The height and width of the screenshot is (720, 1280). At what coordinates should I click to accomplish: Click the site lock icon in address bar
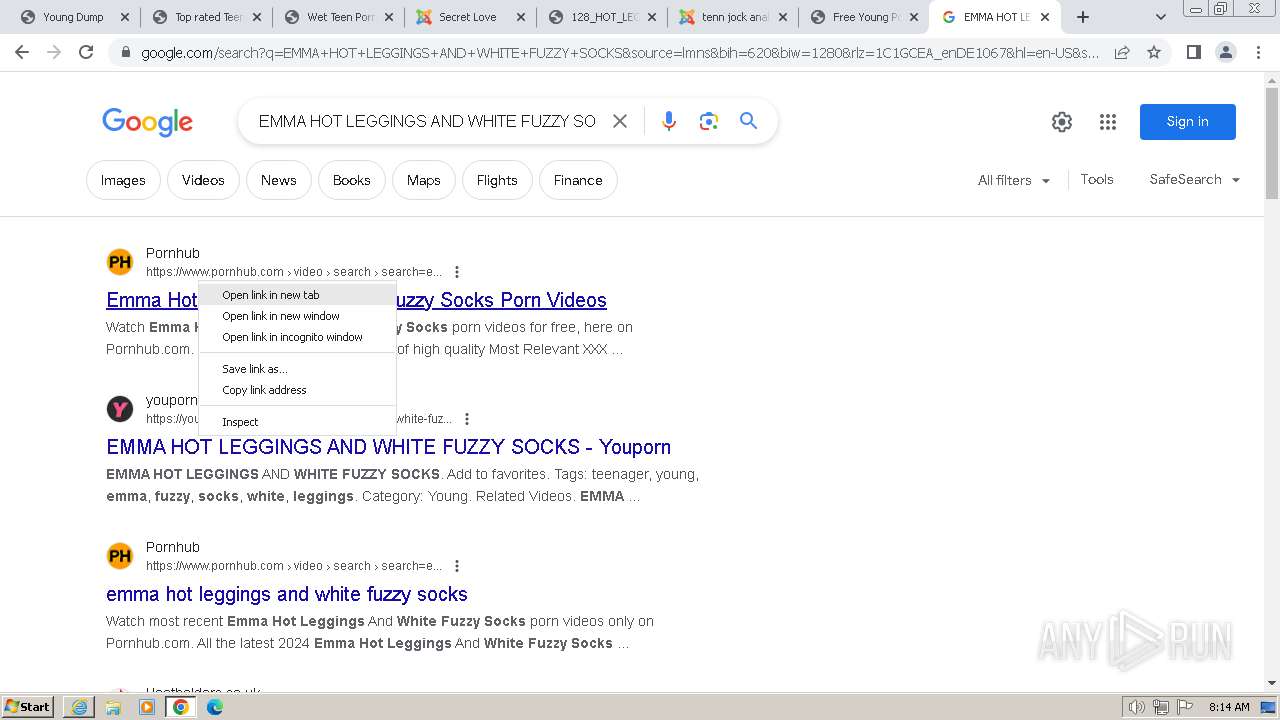126,52
